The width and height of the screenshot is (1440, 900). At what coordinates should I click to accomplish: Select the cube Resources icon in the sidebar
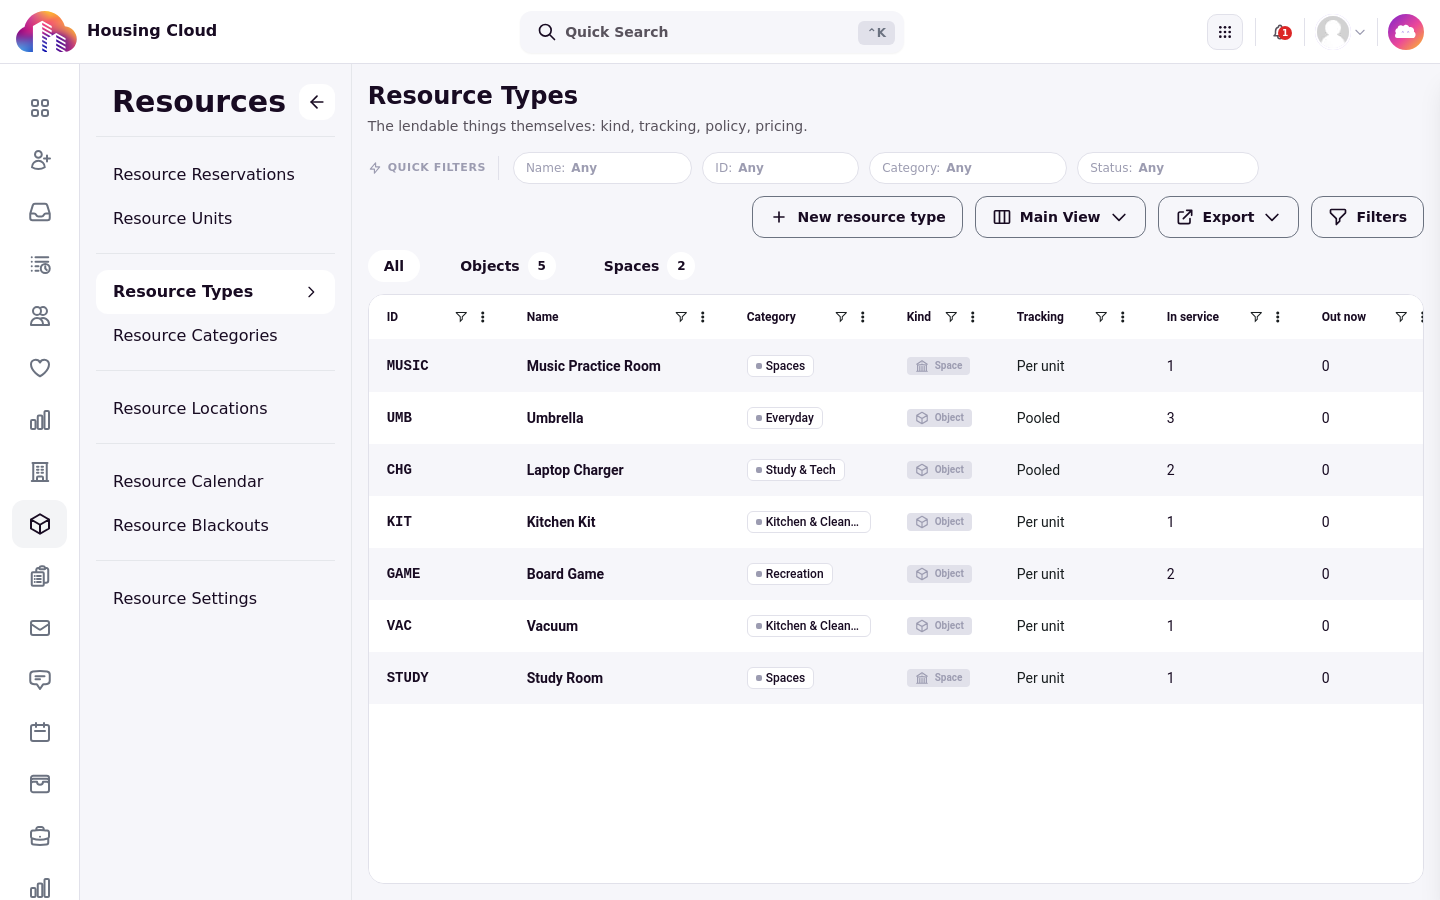40,524
